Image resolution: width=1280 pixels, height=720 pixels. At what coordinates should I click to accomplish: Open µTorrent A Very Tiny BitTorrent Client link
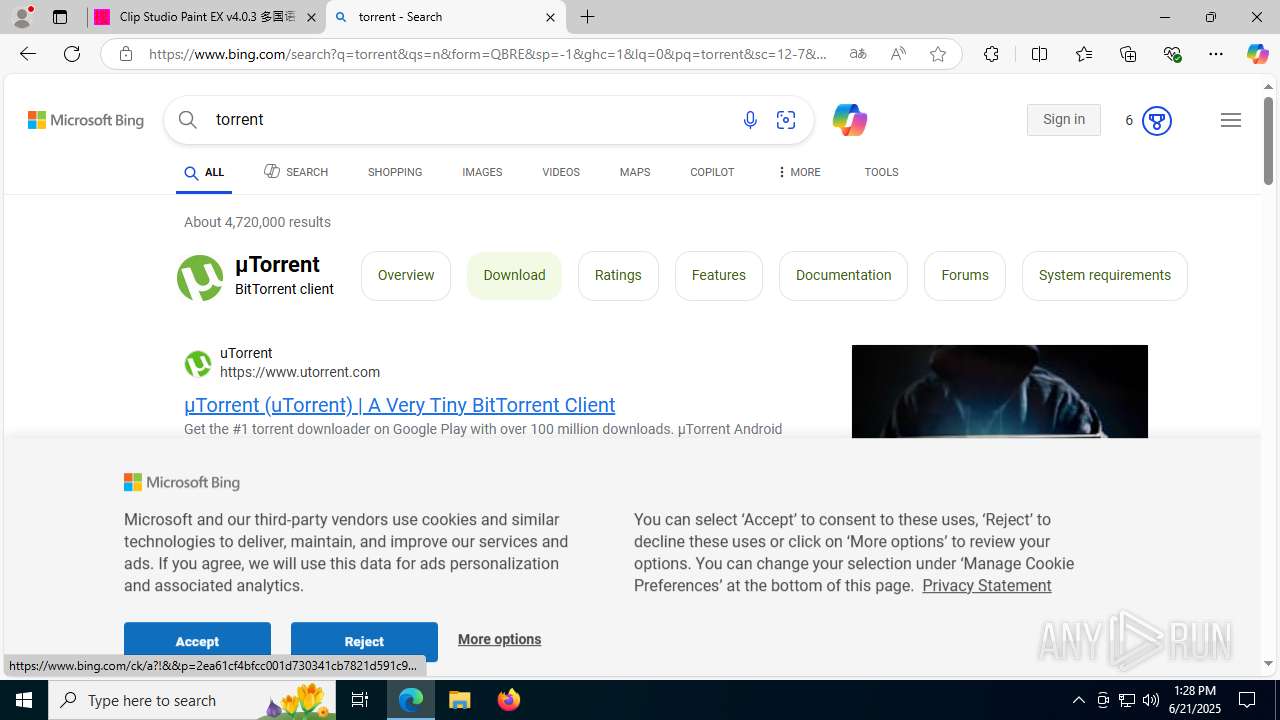[399, 405]
